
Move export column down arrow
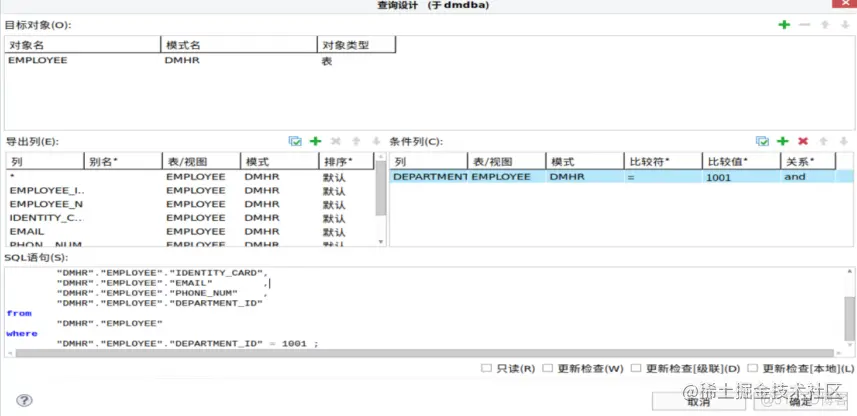376,141
